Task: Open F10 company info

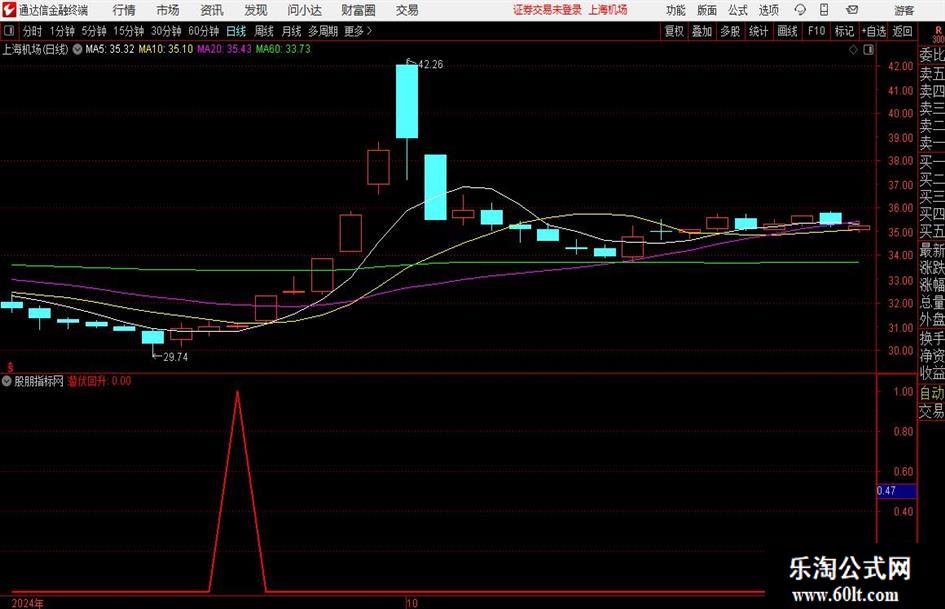Action: tap(817, 31)
